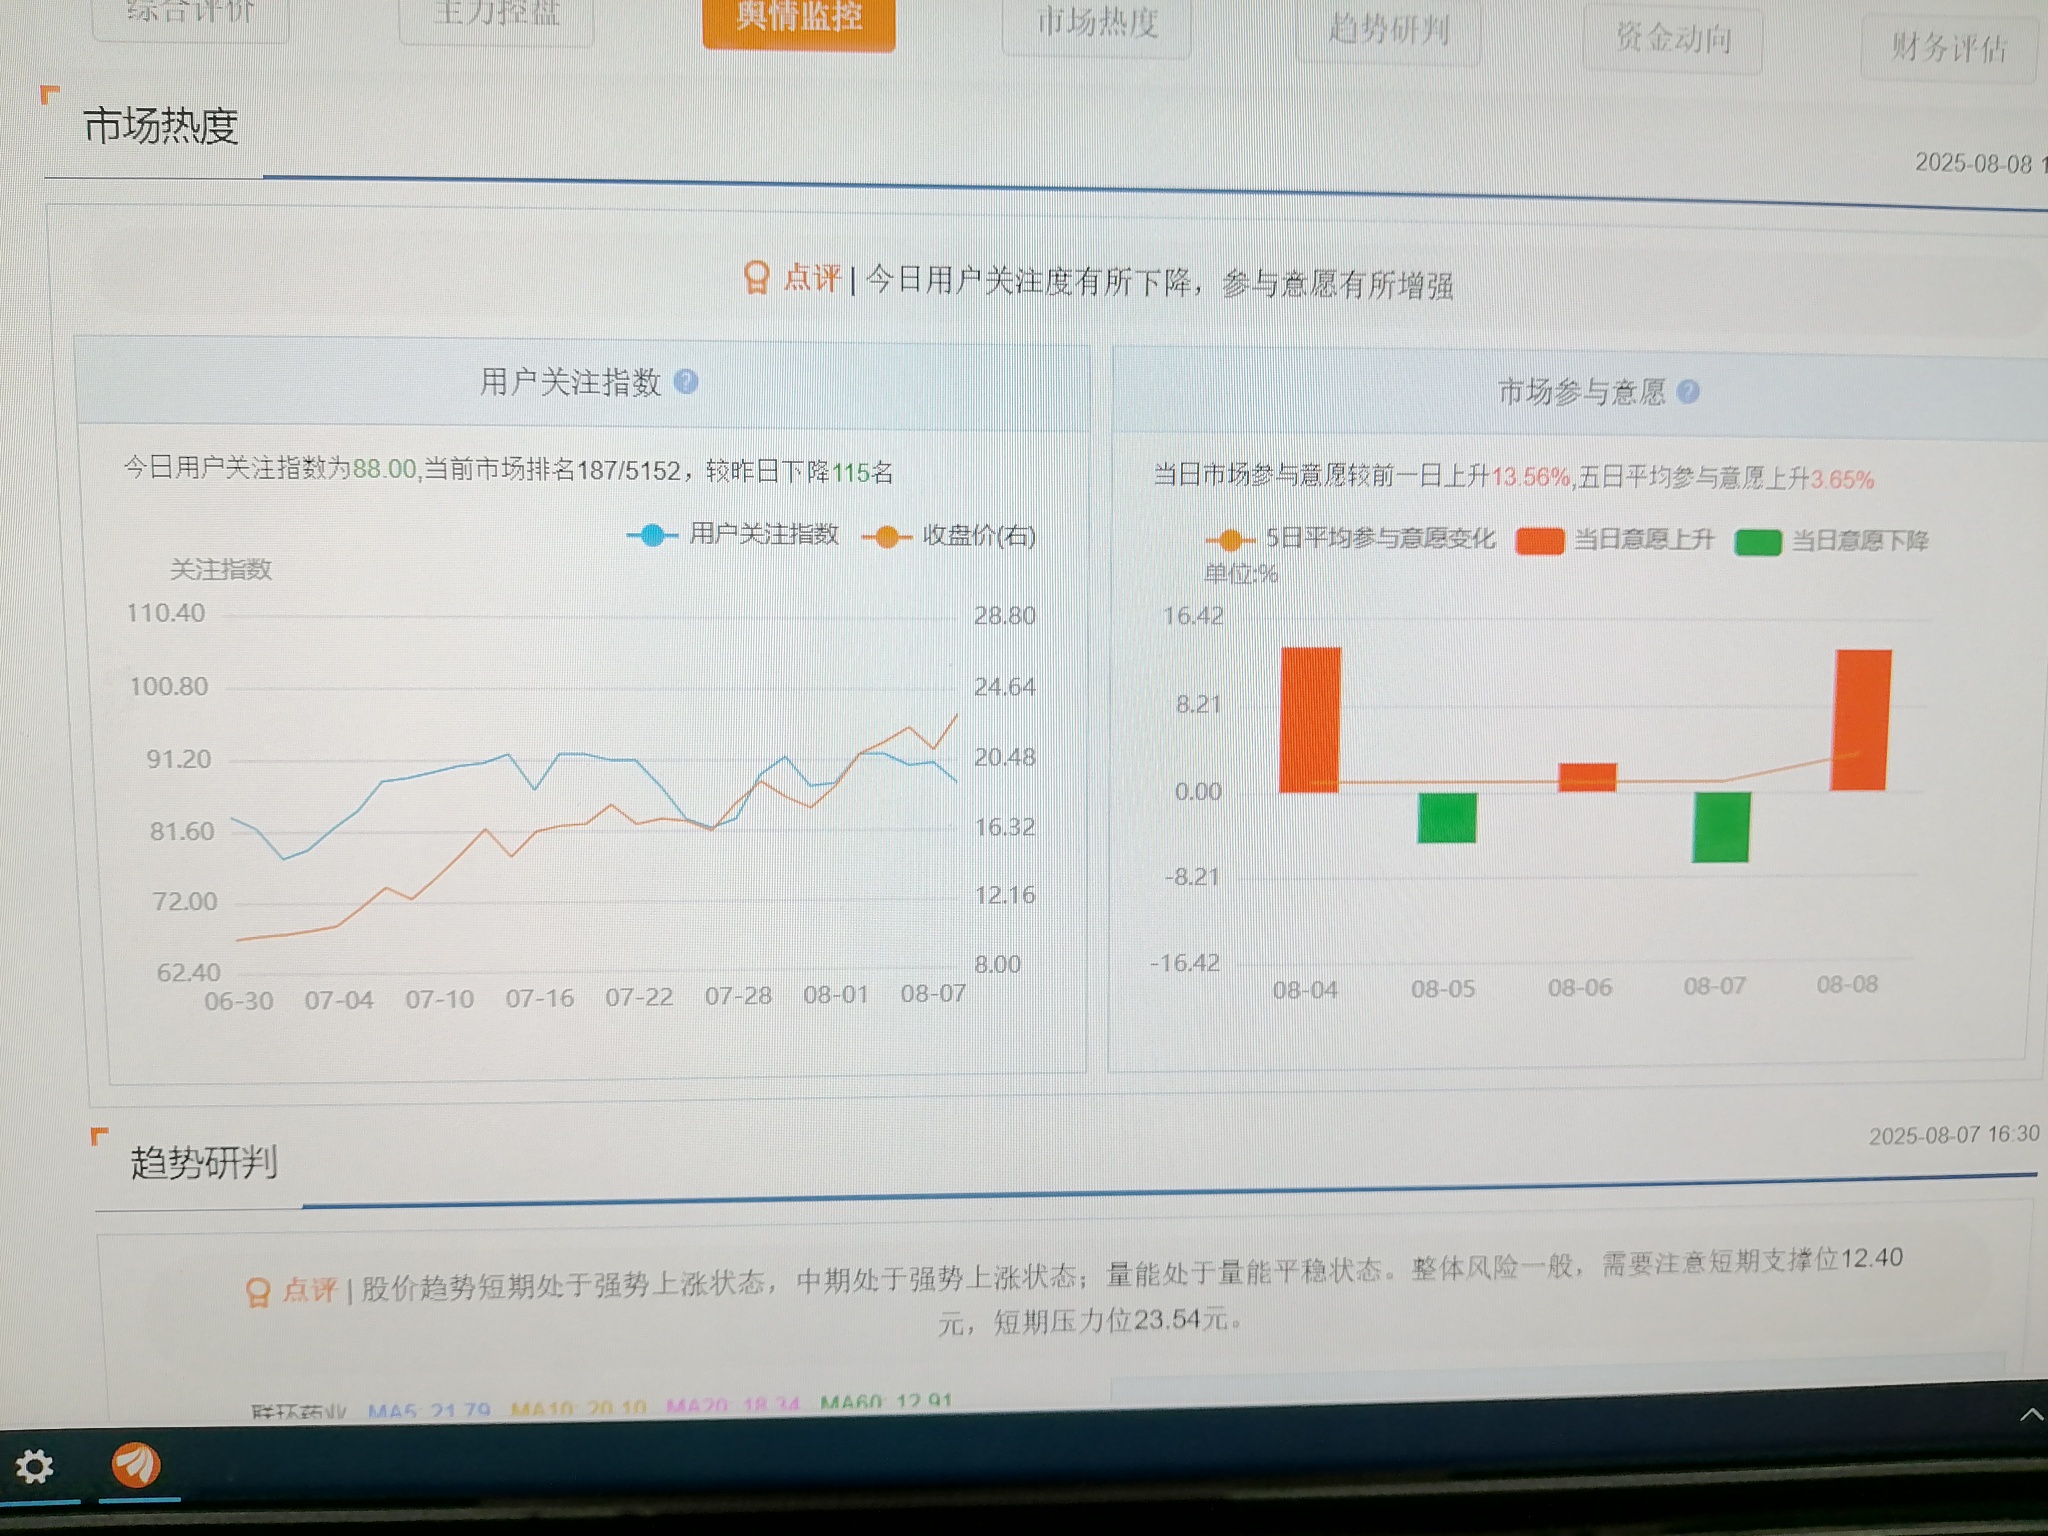Screen dimensions: 2048x1536
Task: Toggle the 5日平均参与意愿变化 legend series
Action: 1351,539
